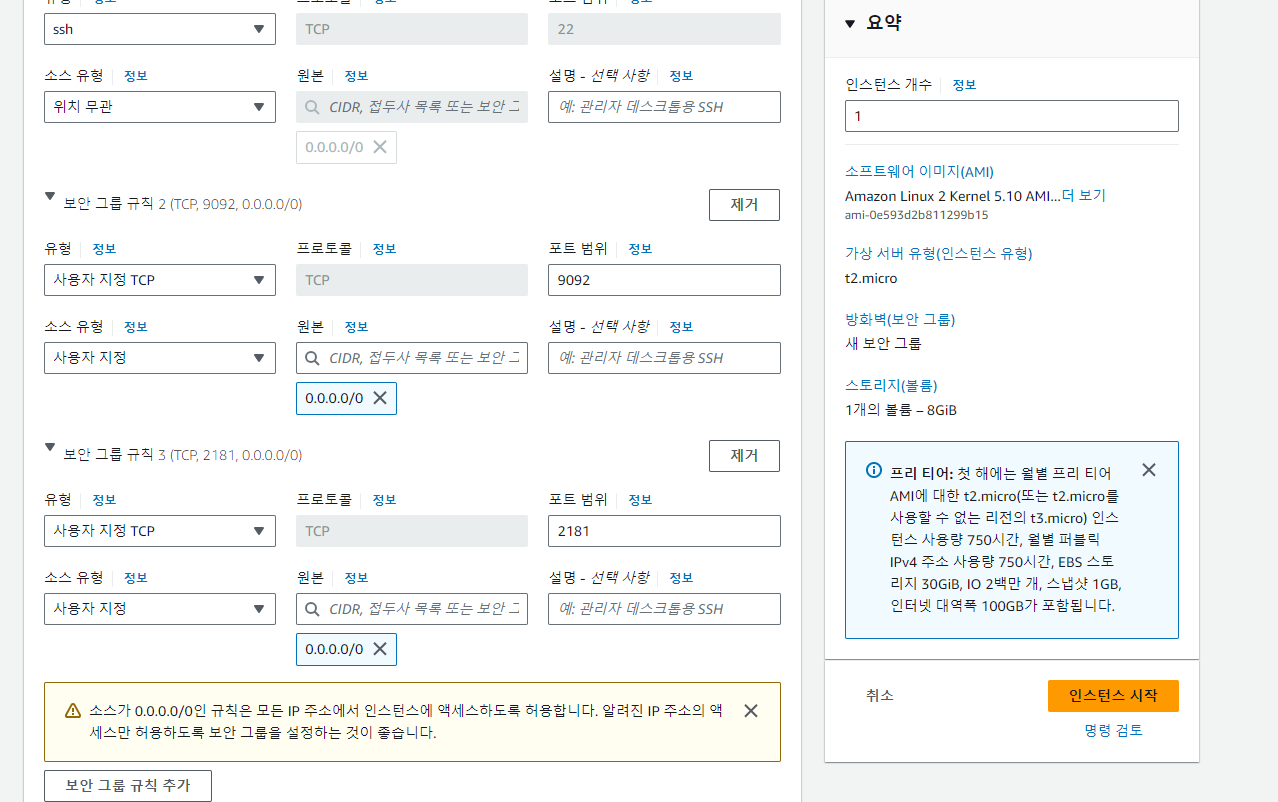Image resolution: width=1278 pixels, height=802 pixels.
Task: Click the port range field showing 9092
Action: click(x=664, y=280)
